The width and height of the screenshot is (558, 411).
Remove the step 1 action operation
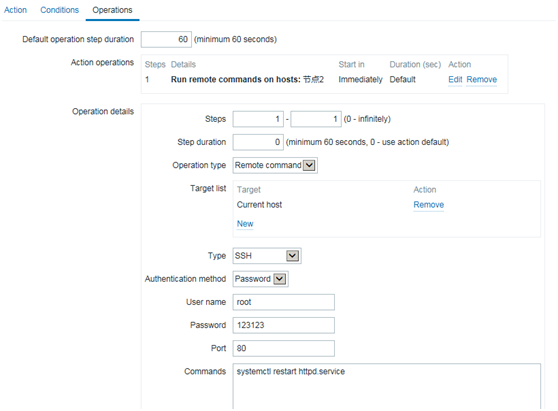(x=481, y=79)
